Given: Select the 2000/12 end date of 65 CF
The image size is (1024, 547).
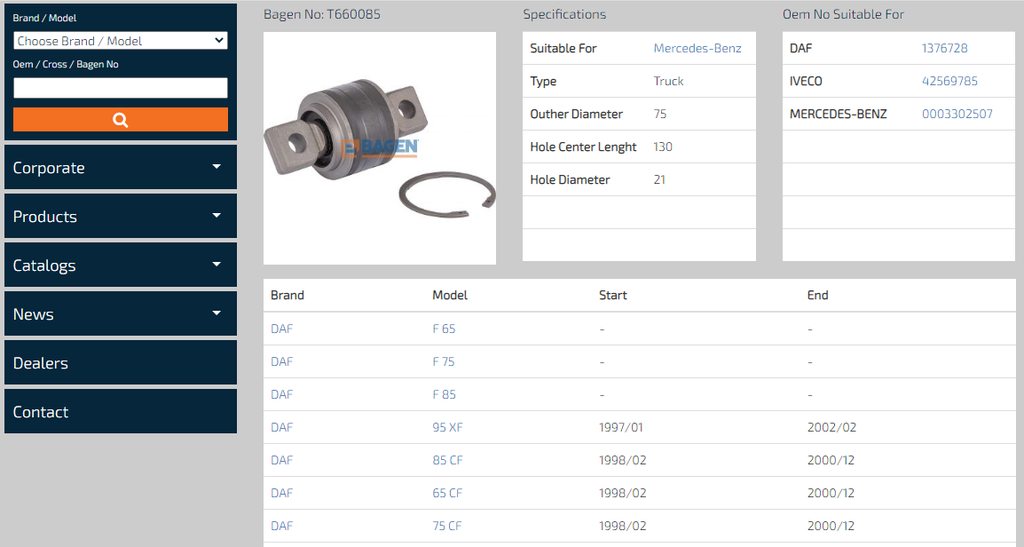Looking at the screenshot, I should [x=831, y=493].
